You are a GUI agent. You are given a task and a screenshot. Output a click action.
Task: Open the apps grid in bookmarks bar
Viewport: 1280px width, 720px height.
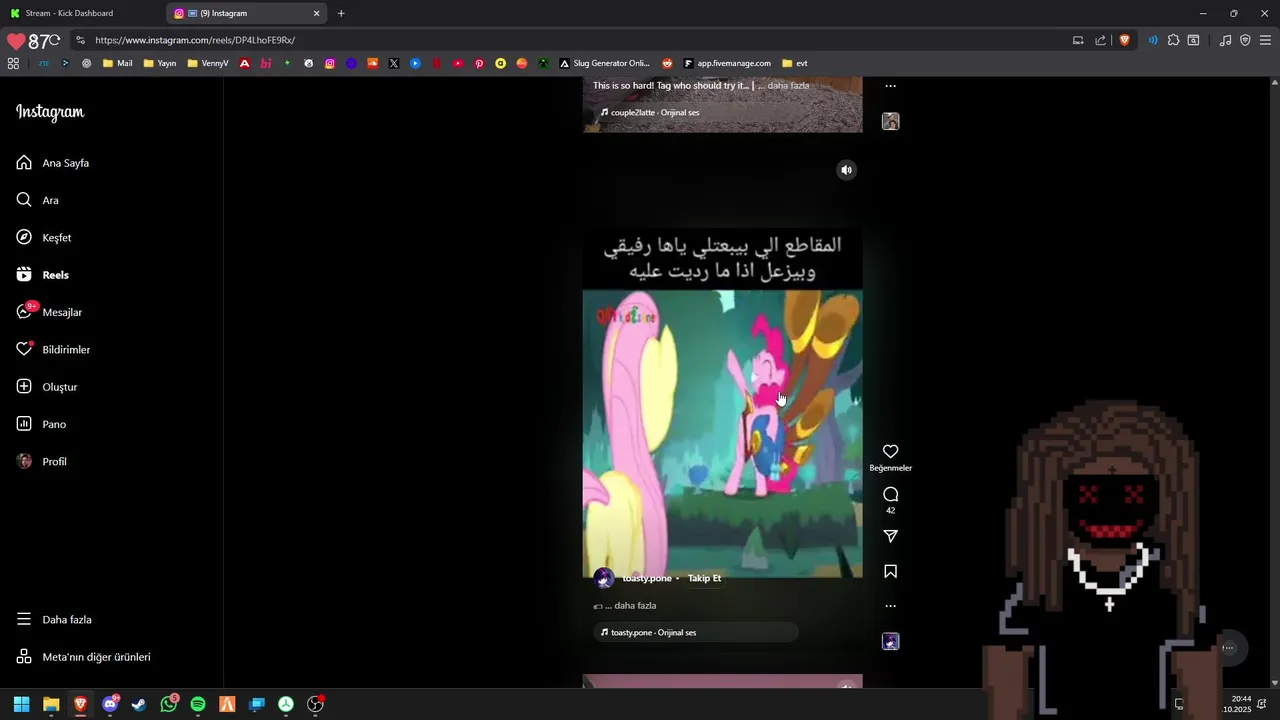(13, 63)
